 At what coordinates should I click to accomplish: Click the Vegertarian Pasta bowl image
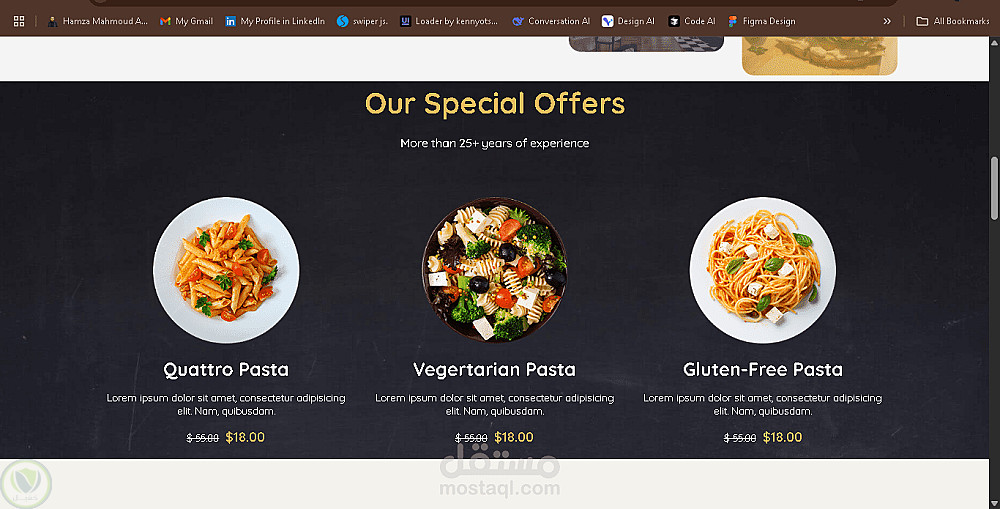[494, 270]
